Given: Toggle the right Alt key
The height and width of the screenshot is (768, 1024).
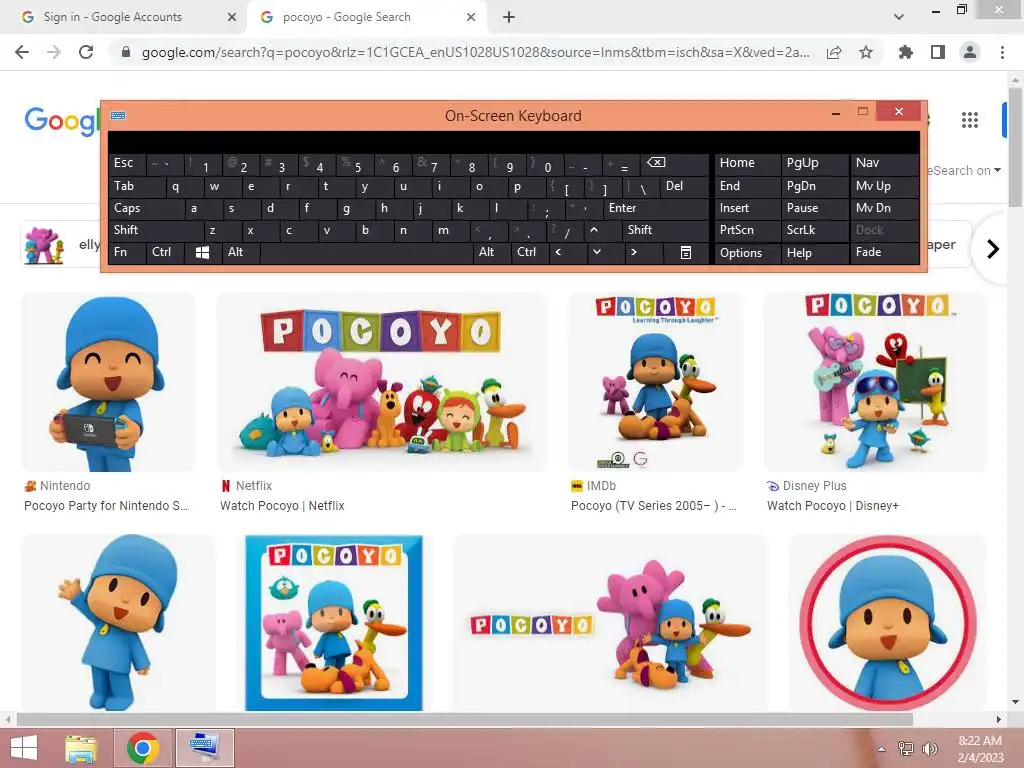Looking at the screenshot, I should 492,252.
